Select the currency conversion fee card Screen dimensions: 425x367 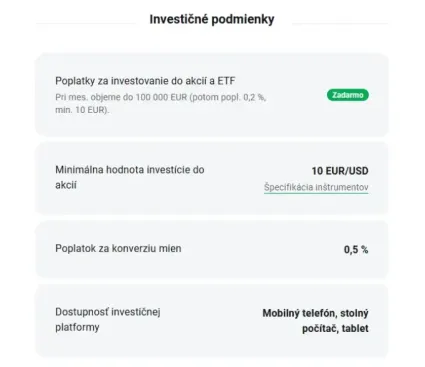tap(212, 249)
